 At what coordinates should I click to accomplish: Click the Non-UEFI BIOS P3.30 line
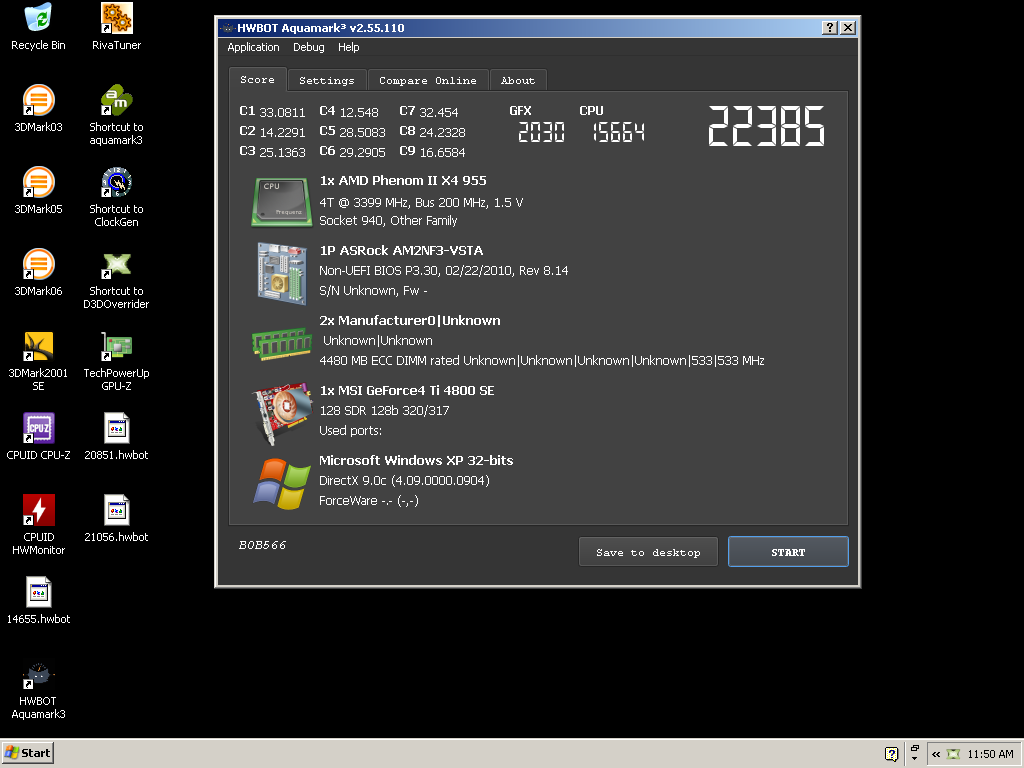pyautogui.click(x=443, y=271)
